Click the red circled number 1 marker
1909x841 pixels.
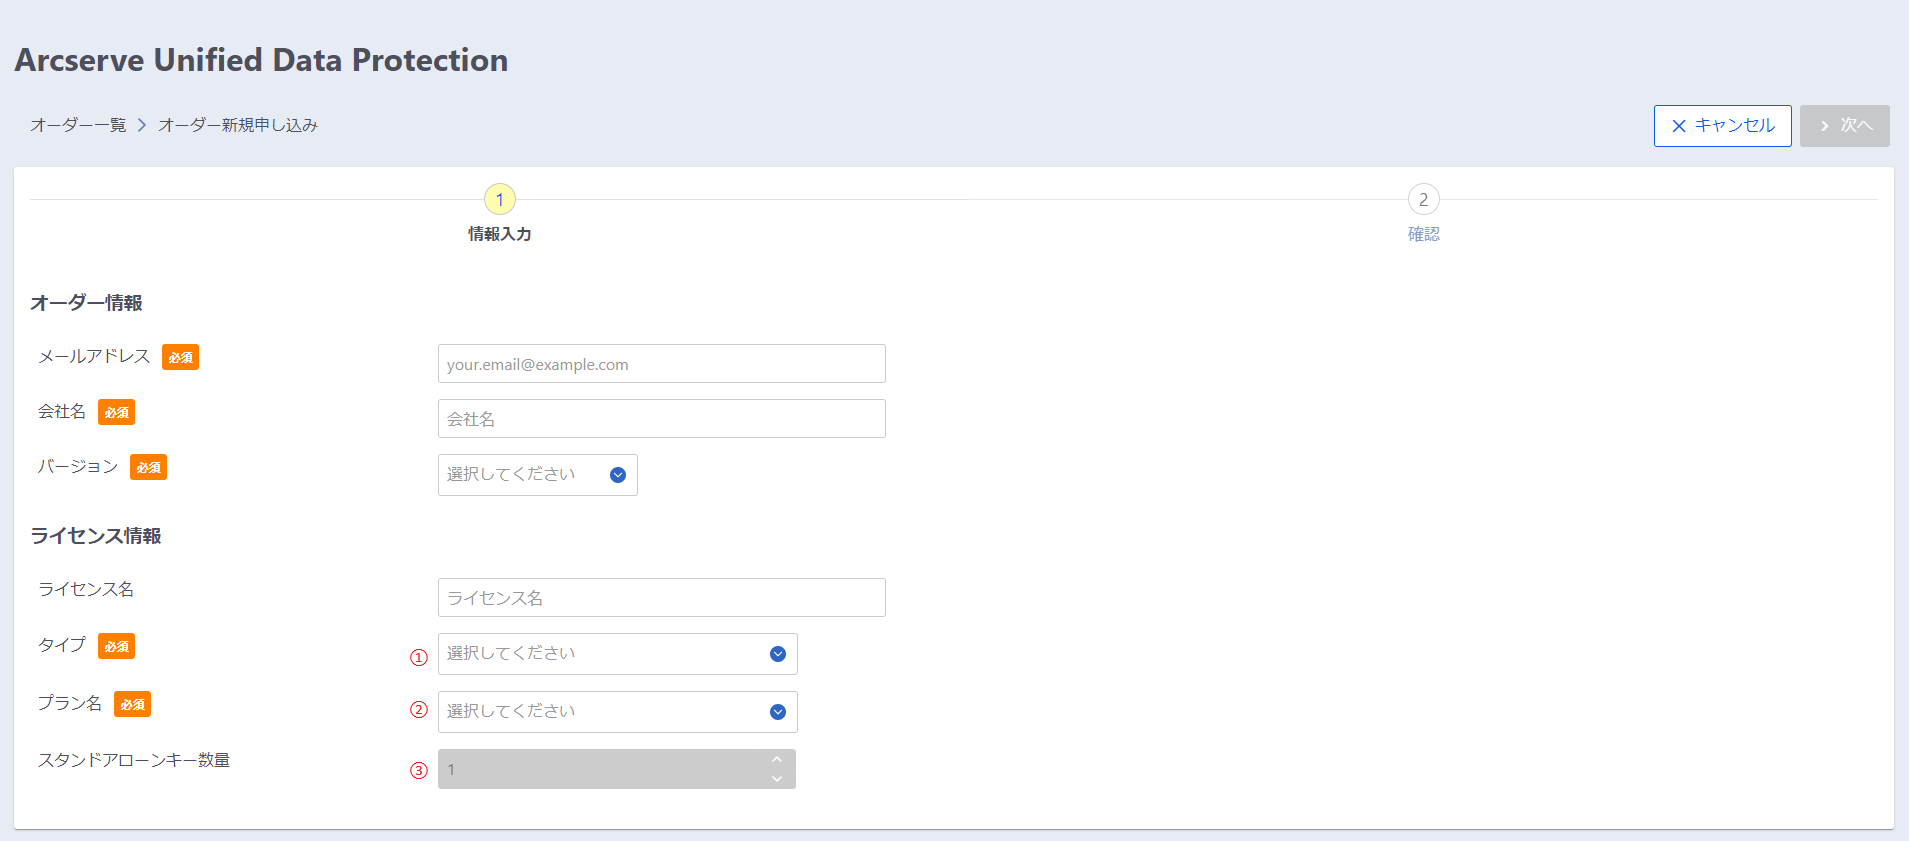[x=419, y=657]
